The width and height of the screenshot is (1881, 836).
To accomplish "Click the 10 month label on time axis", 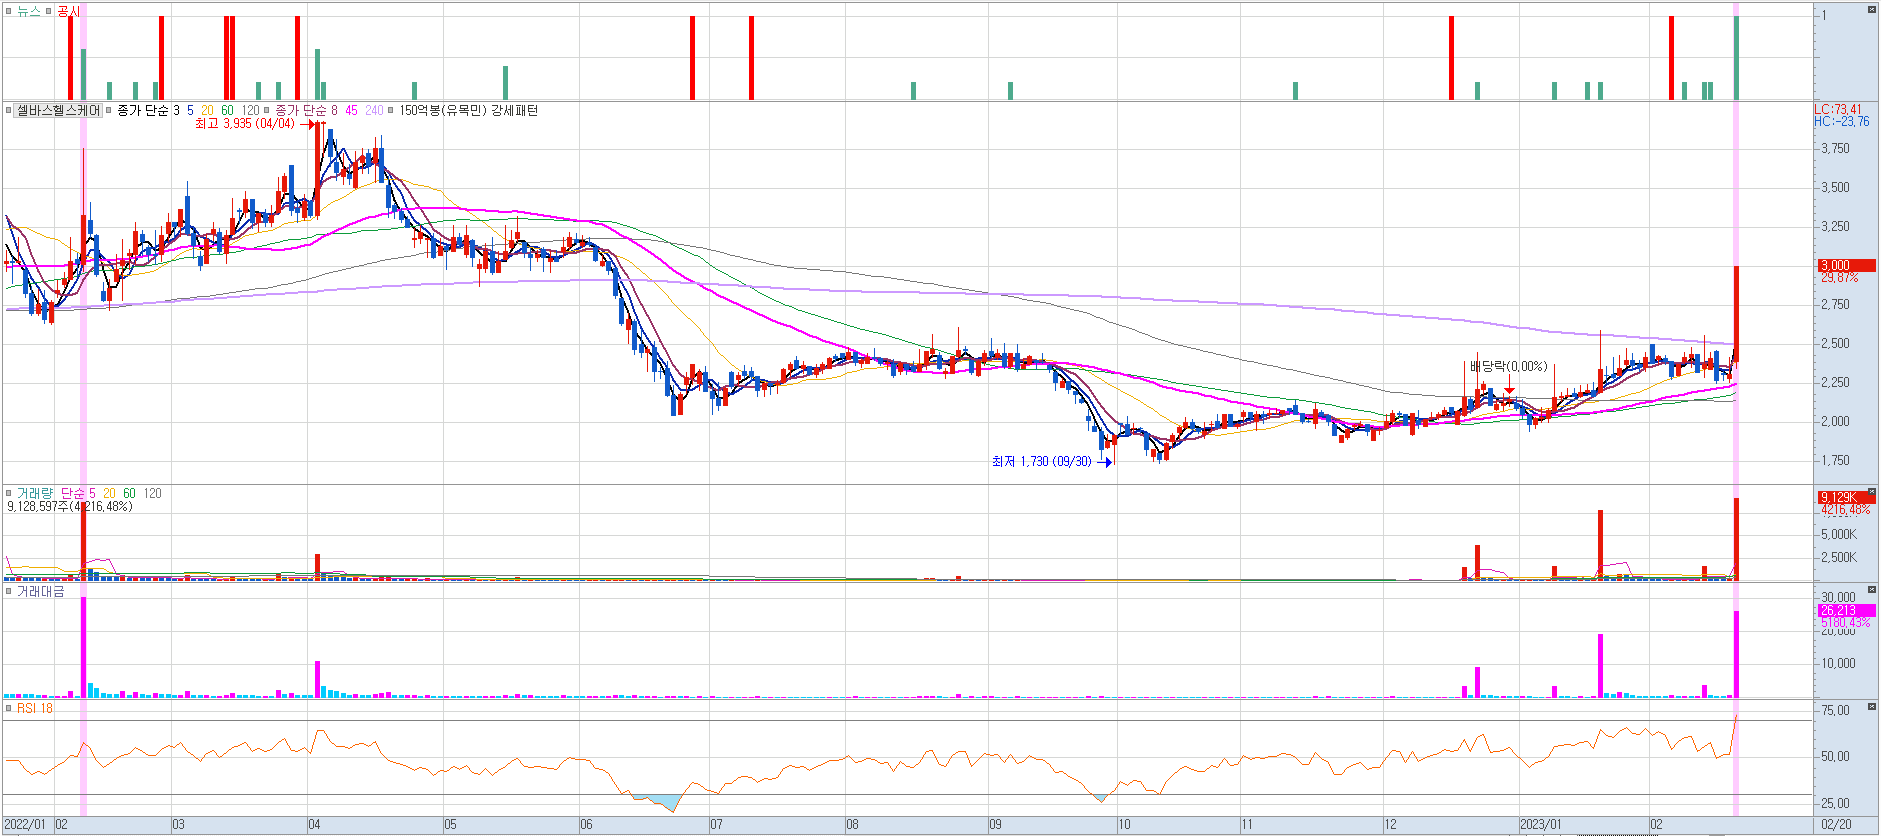I will tap(1124, 825).
